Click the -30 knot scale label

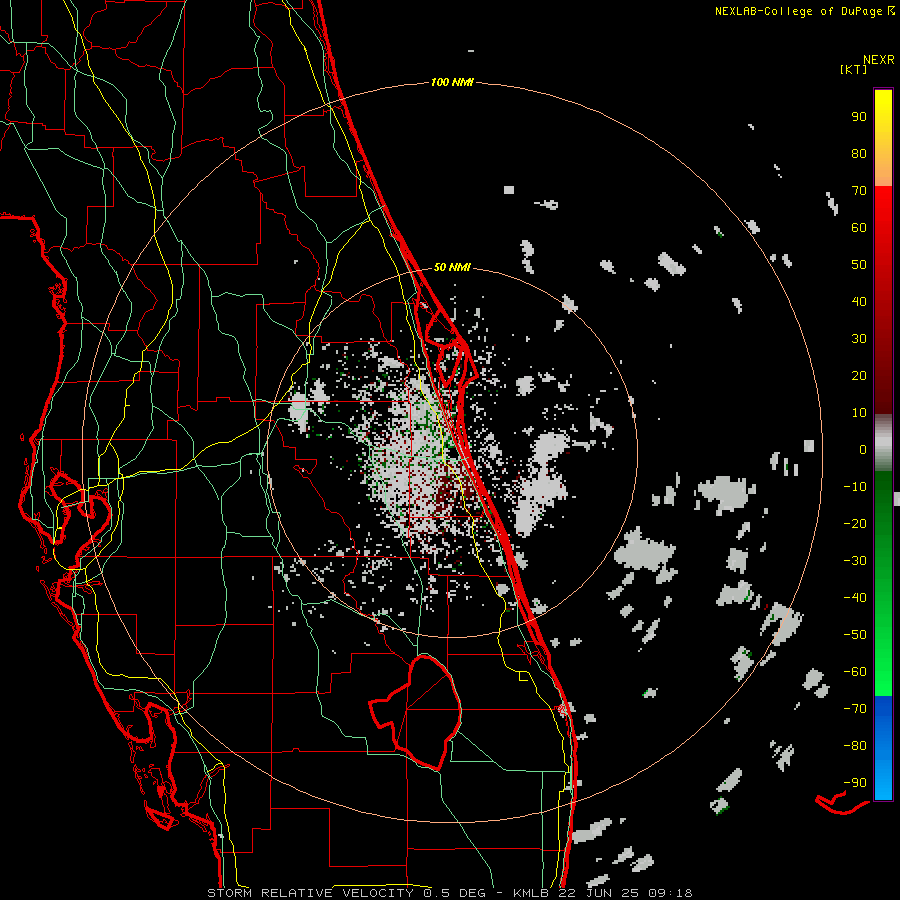click(x=855, y=561)
